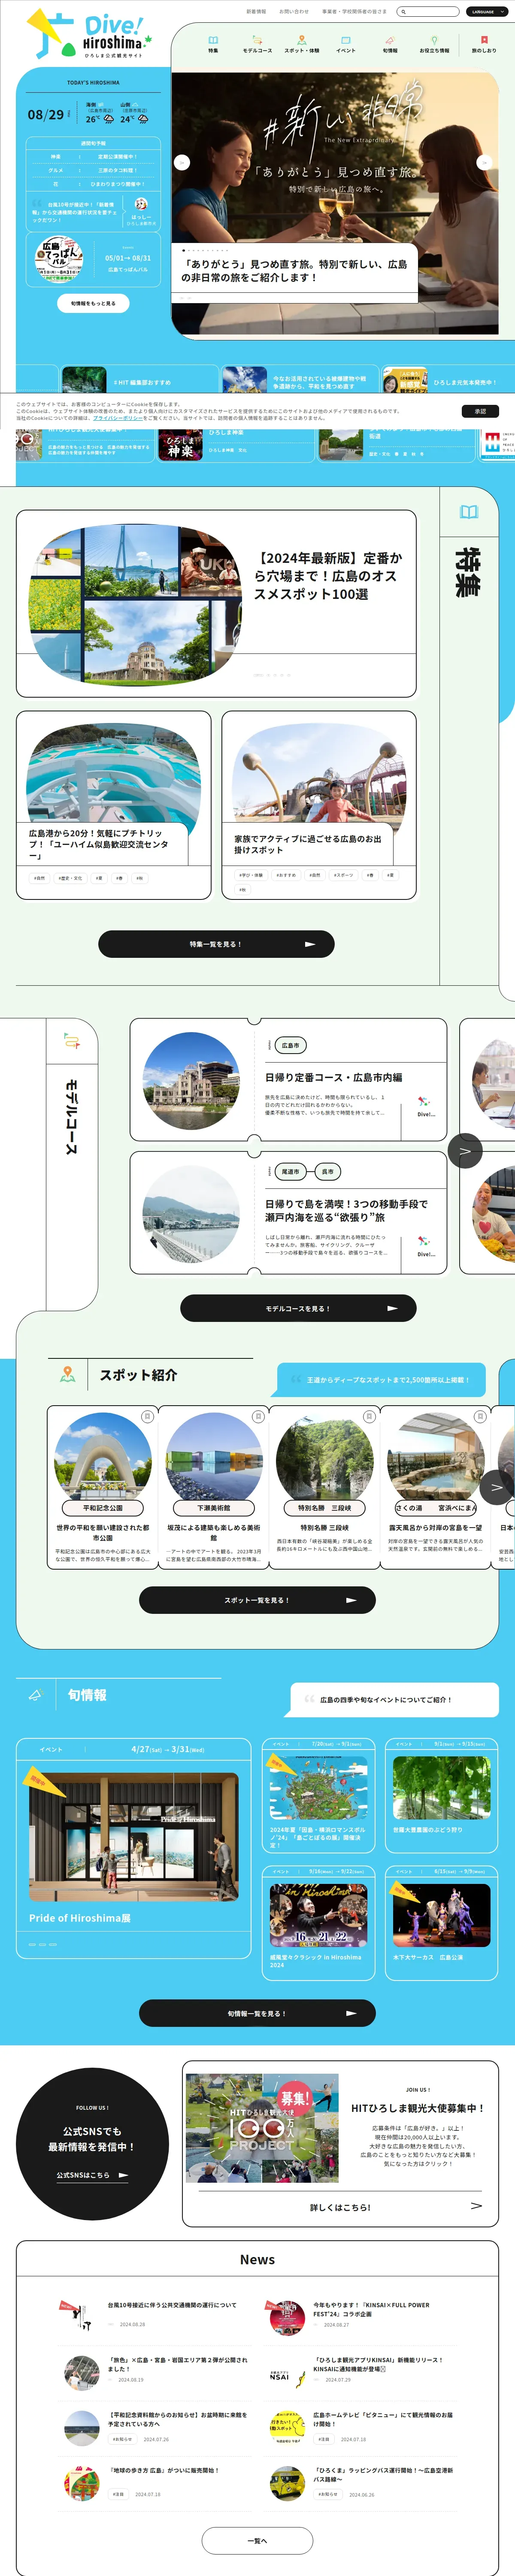Click 旬情報をもっと見る button
The width and height of the screenshot is (515, 2576).
click(93, 303)
